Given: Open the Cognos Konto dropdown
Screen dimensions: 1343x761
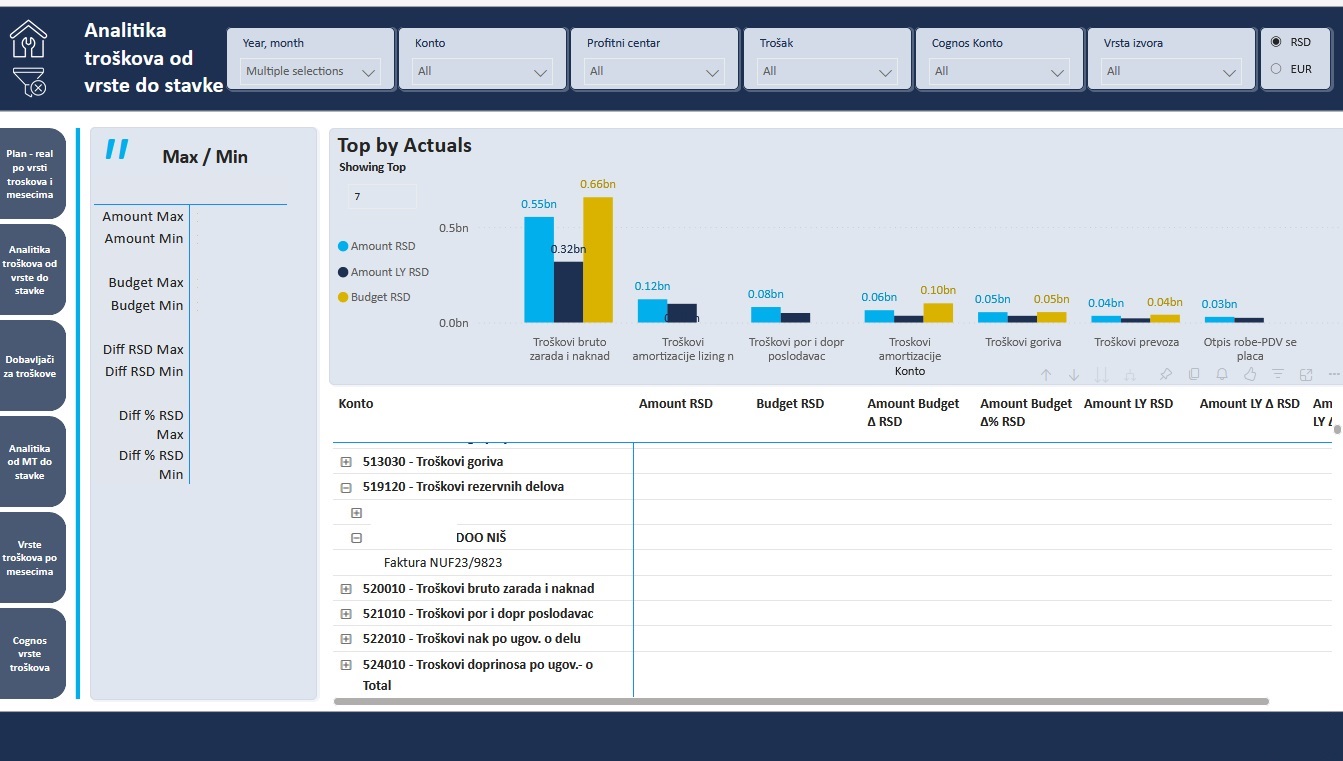Looking at the screenshot, I should click(x=999, y=71).
